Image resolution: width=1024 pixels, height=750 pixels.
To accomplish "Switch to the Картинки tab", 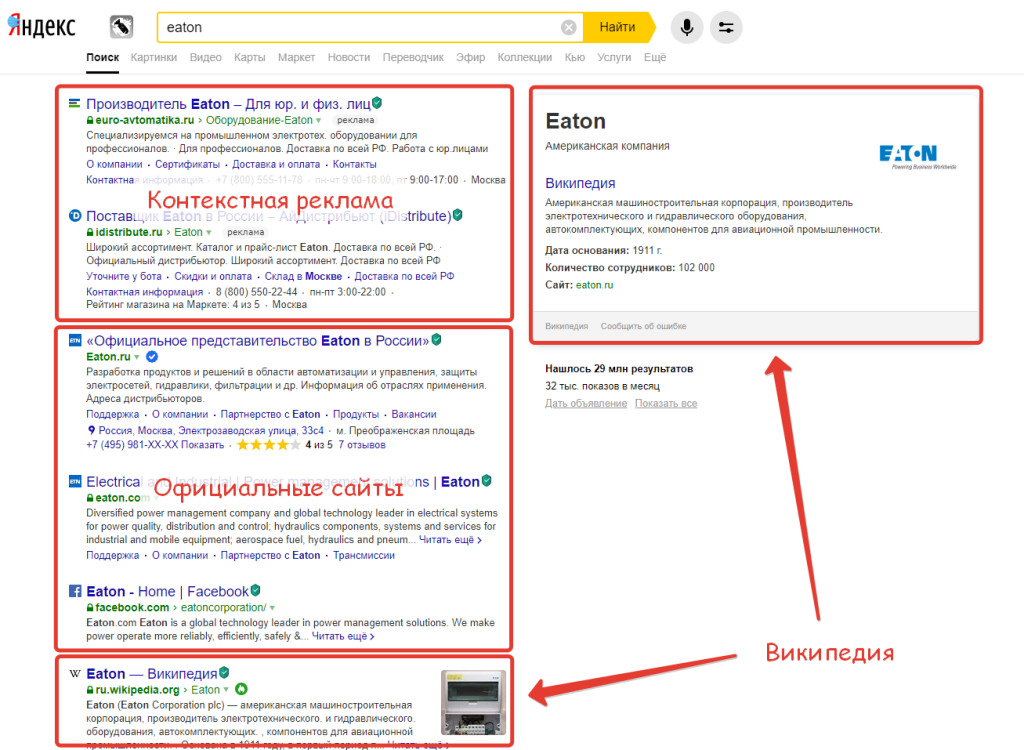I will [153, 57].
